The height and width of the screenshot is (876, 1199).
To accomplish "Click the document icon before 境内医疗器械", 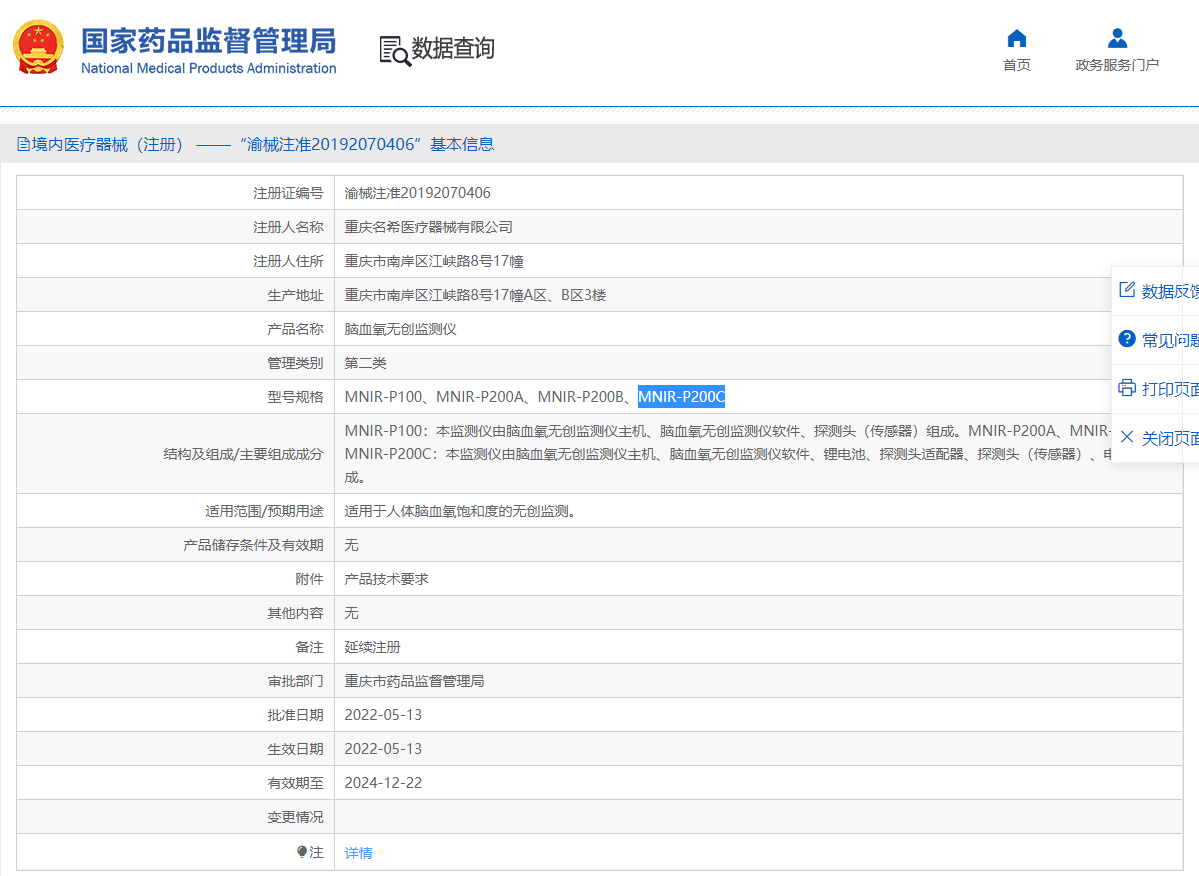I will [x=24, y=144].
